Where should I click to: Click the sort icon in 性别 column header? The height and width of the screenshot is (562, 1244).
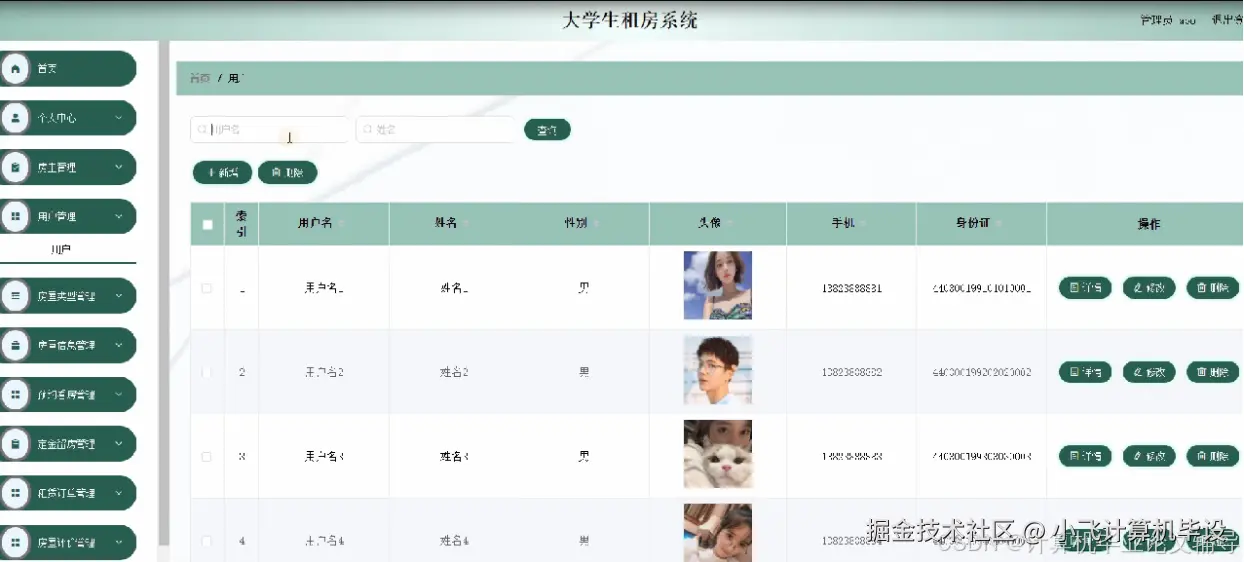(x=597, y=224)
